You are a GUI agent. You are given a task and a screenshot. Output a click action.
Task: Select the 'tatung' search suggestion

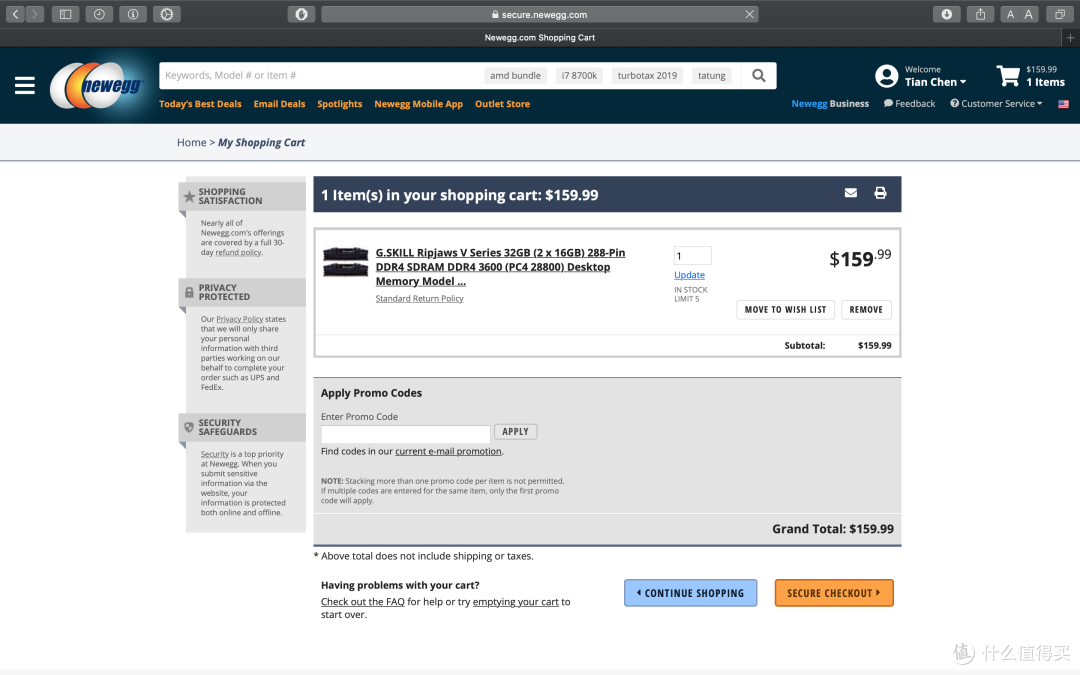click(712, 76)
